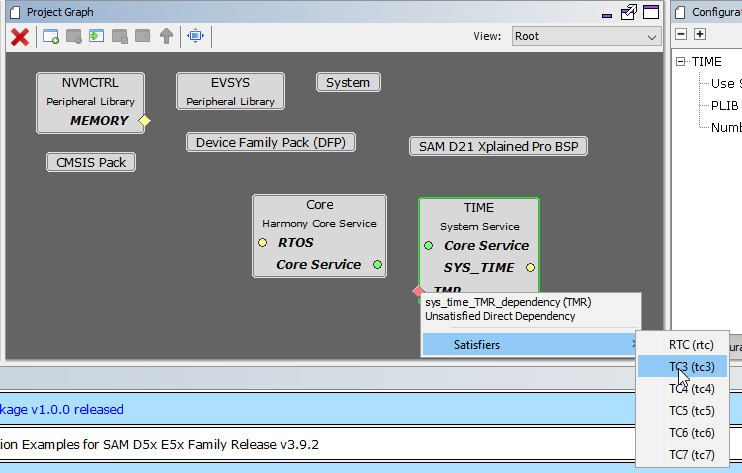Click the float Project Graph window icon
The height and width of the screenshot is (473, 742).
(629, 12)
